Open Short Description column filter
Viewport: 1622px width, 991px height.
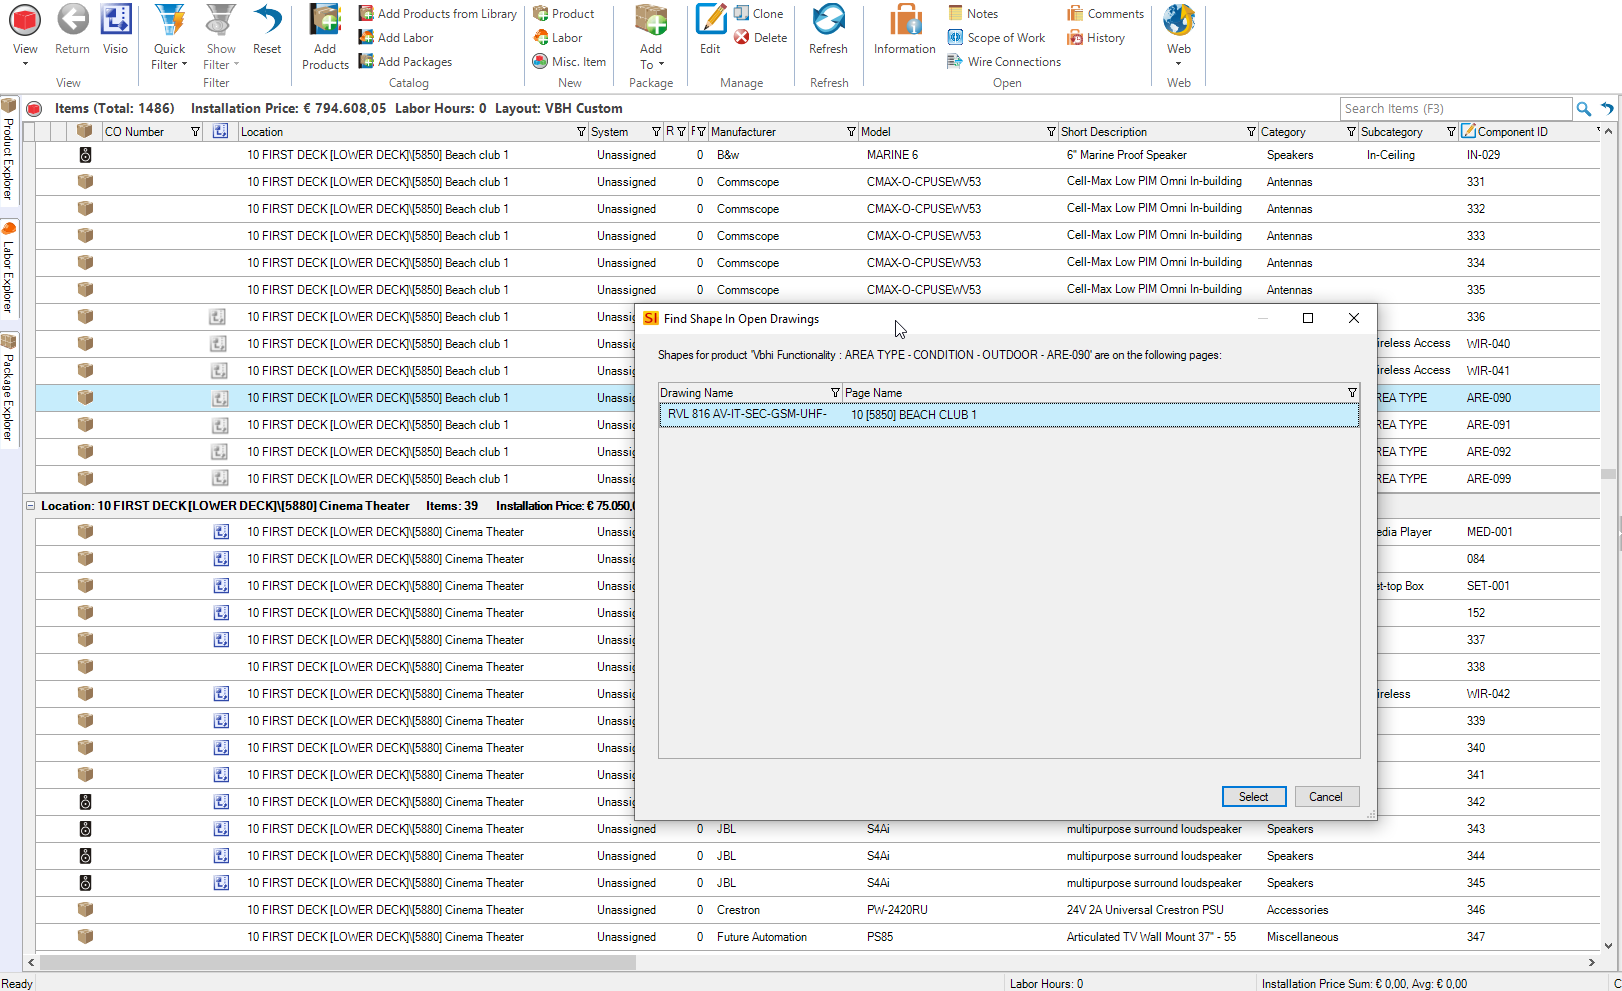(1251, 132)
